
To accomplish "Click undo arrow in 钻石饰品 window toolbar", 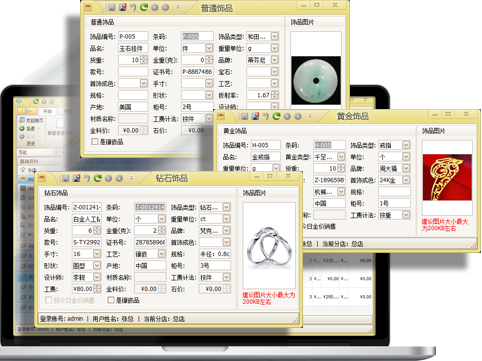I will tap(87, 178).
